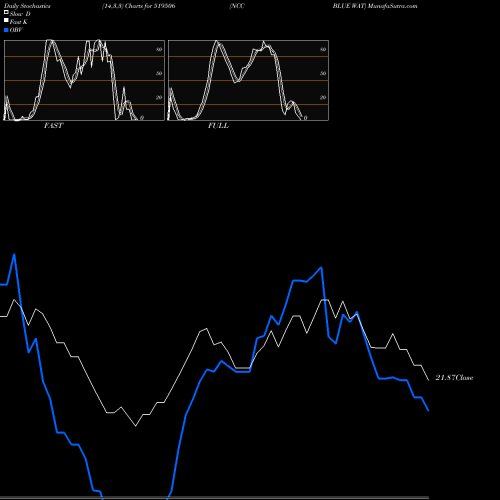Viewport: 500px width, 500px height.
Task: Click the FULL stochastic chart thumbnail
Action: coord(248,80)
